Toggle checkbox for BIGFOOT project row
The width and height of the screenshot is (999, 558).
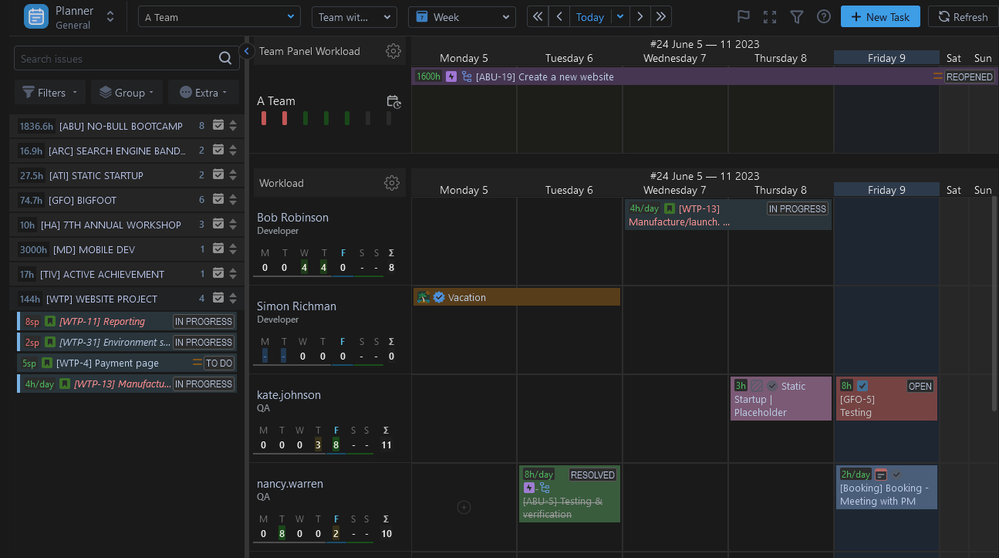pyautogui.click(x=218, y=200)
